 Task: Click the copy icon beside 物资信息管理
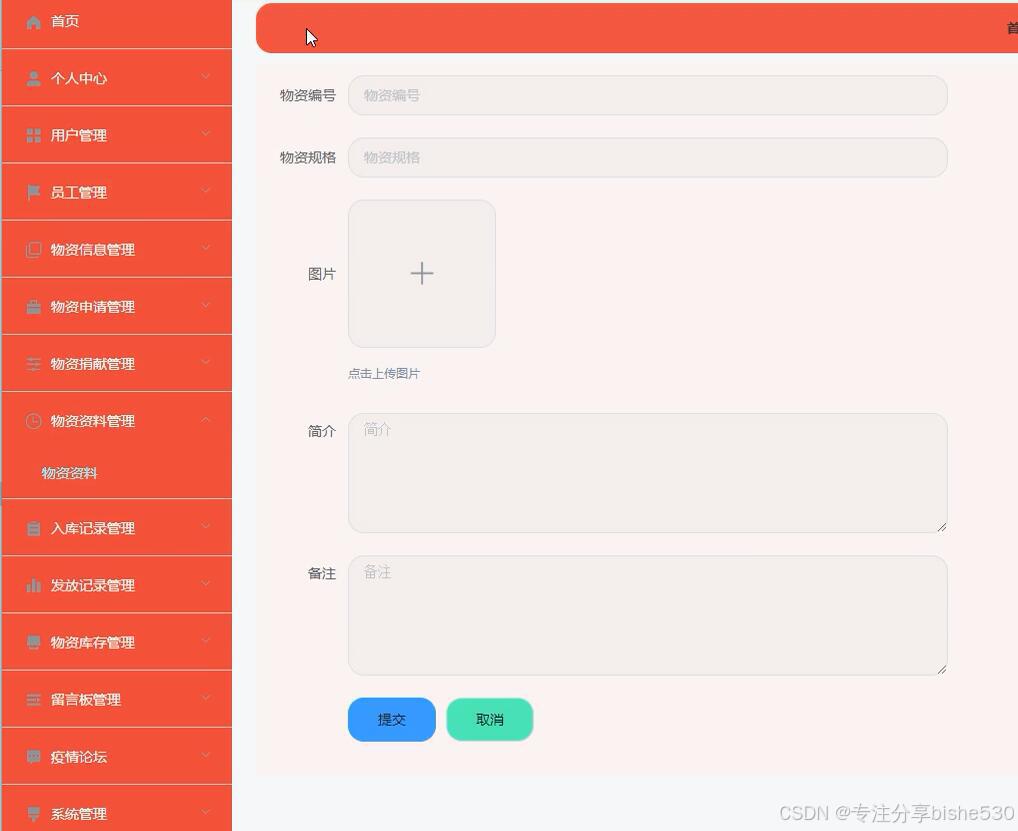click(x=33, y=250)
